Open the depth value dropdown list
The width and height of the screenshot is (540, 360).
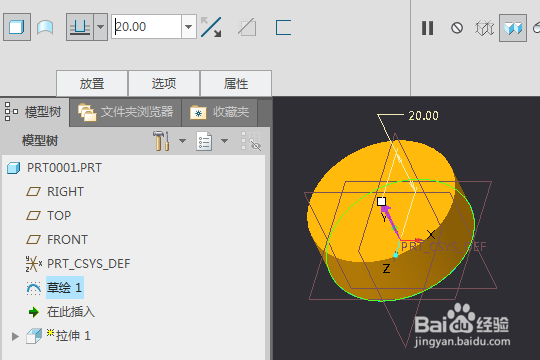click(x=189, y=27)
